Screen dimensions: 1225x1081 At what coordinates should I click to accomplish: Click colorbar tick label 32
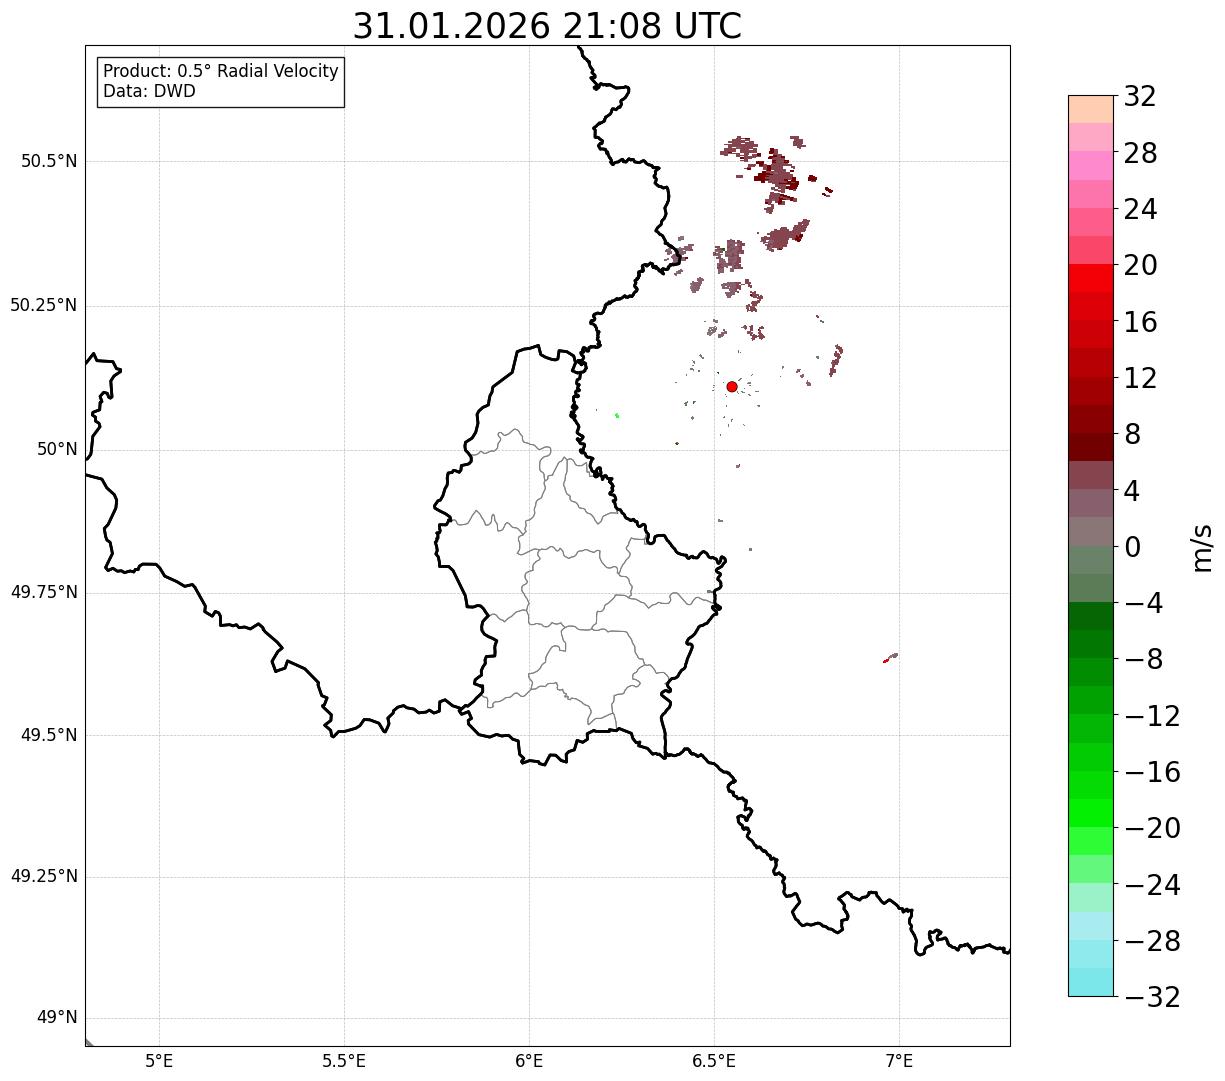(1140, 97)
